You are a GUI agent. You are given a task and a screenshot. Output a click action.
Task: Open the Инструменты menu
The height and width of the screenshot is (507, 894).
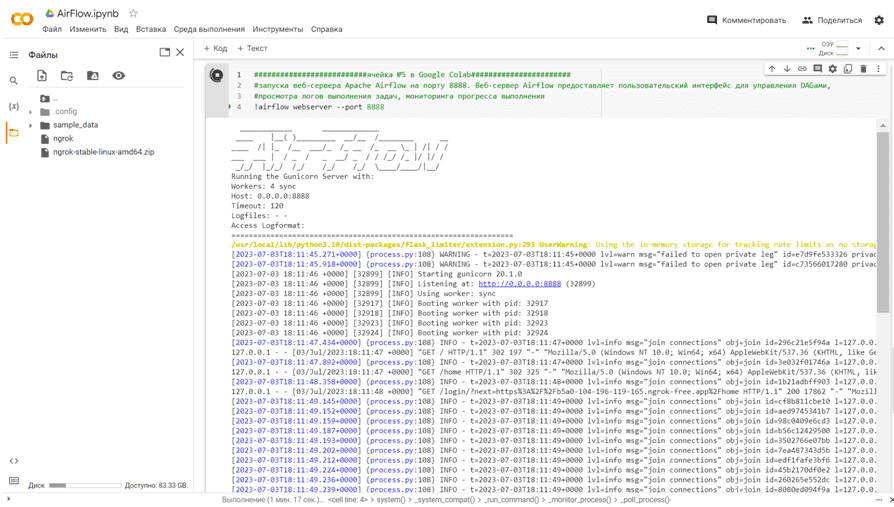click(x=278, y=29)
